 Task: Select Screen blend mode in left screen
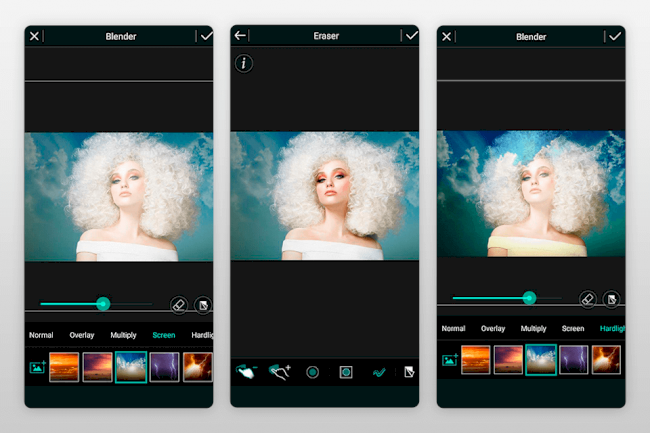click(164, 335)
